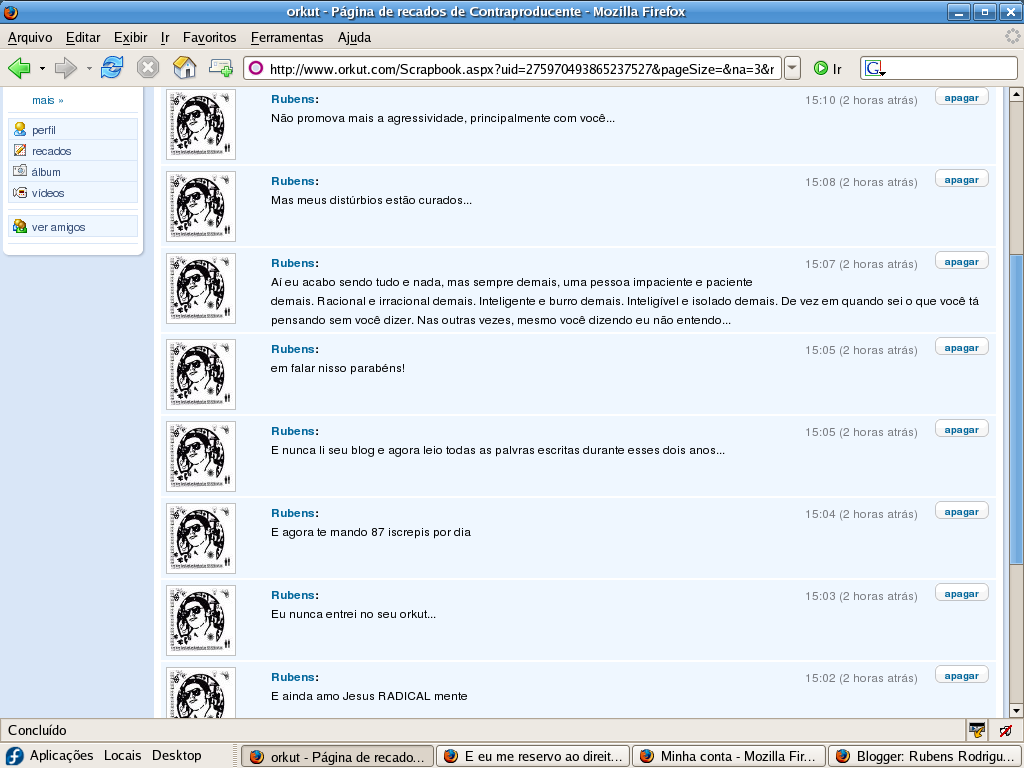Click the recados notepad icon in sidebar
Image resolution: width=1024 pixels, height=768 pixels.
coord(20,150)
